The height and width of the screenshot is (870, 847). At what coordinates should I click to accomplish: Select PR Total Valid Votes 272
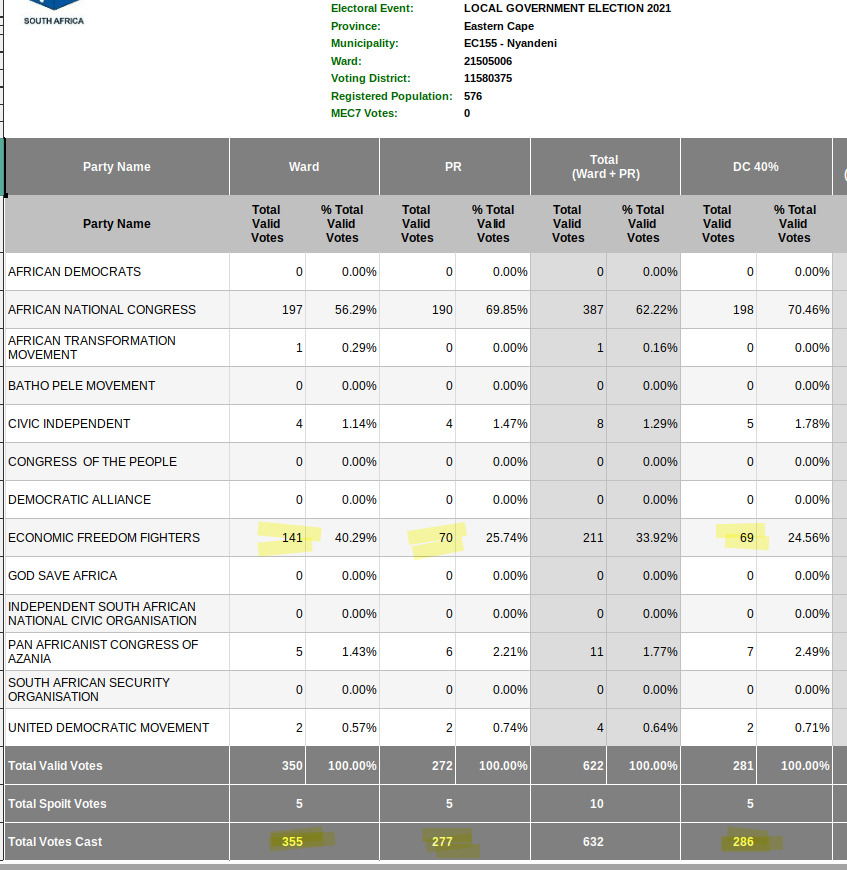point(442,766)
